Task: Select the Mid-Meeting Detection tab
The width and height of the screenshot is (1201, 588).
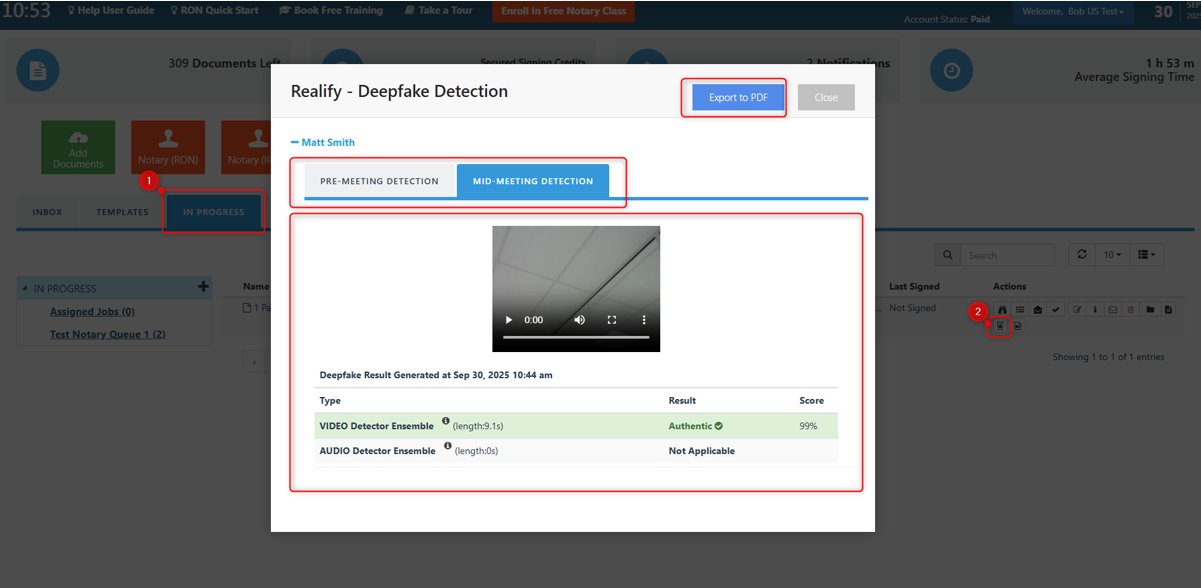Action: tap(532, 182)
